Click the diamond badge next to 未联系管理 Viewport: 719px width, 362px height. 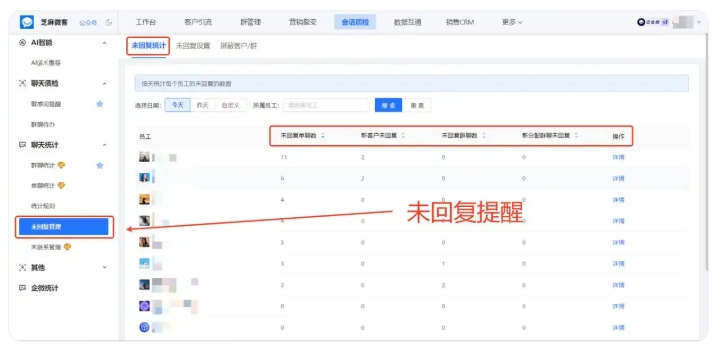(67, 247)
